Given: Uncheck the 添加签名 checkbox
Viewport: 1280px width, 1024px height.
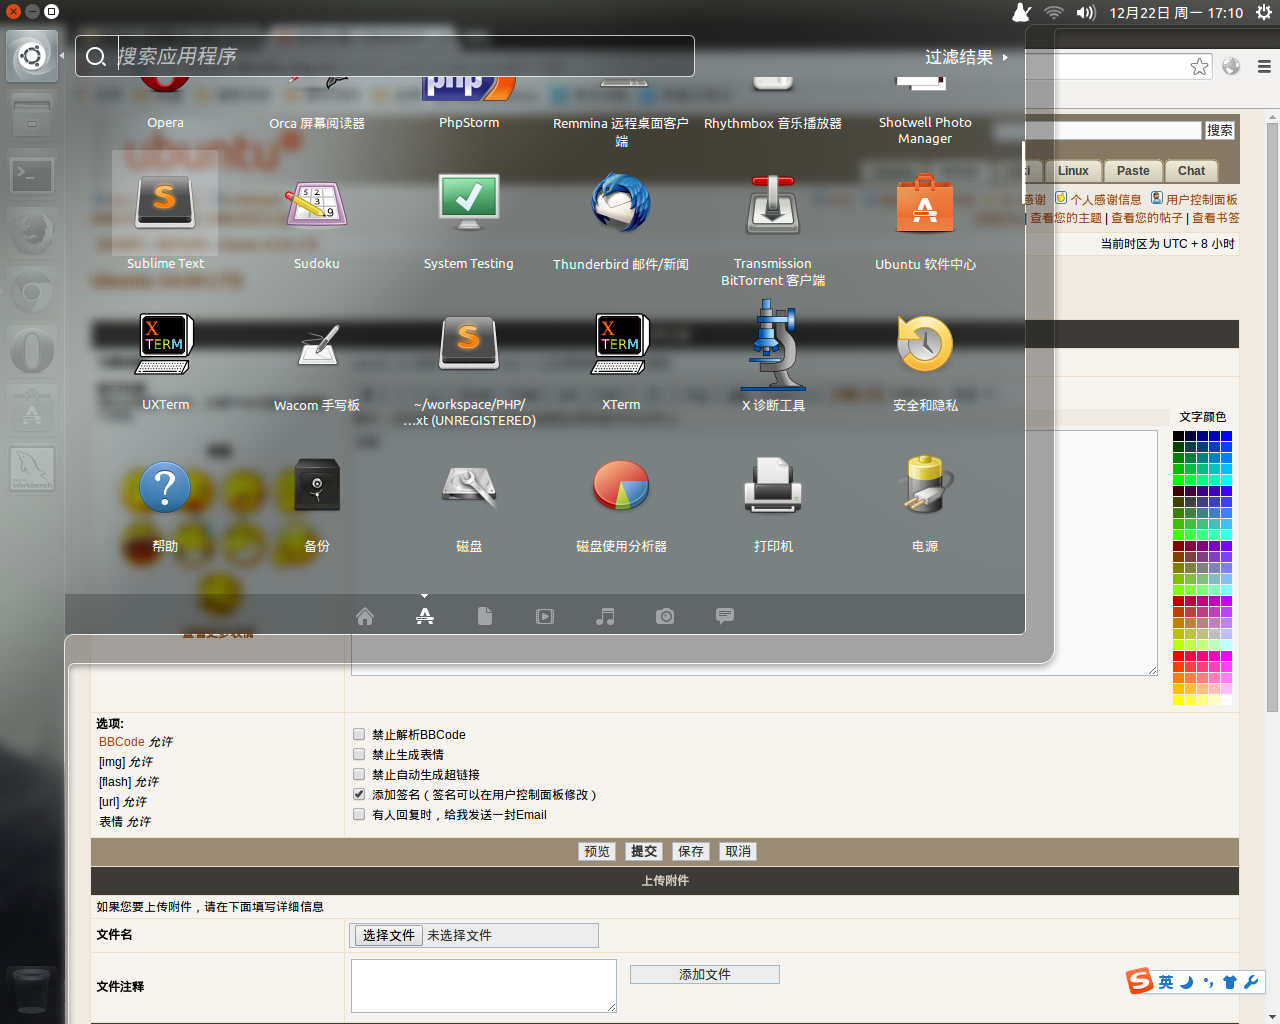Looking at the screenshot, I should coord(359,794).
